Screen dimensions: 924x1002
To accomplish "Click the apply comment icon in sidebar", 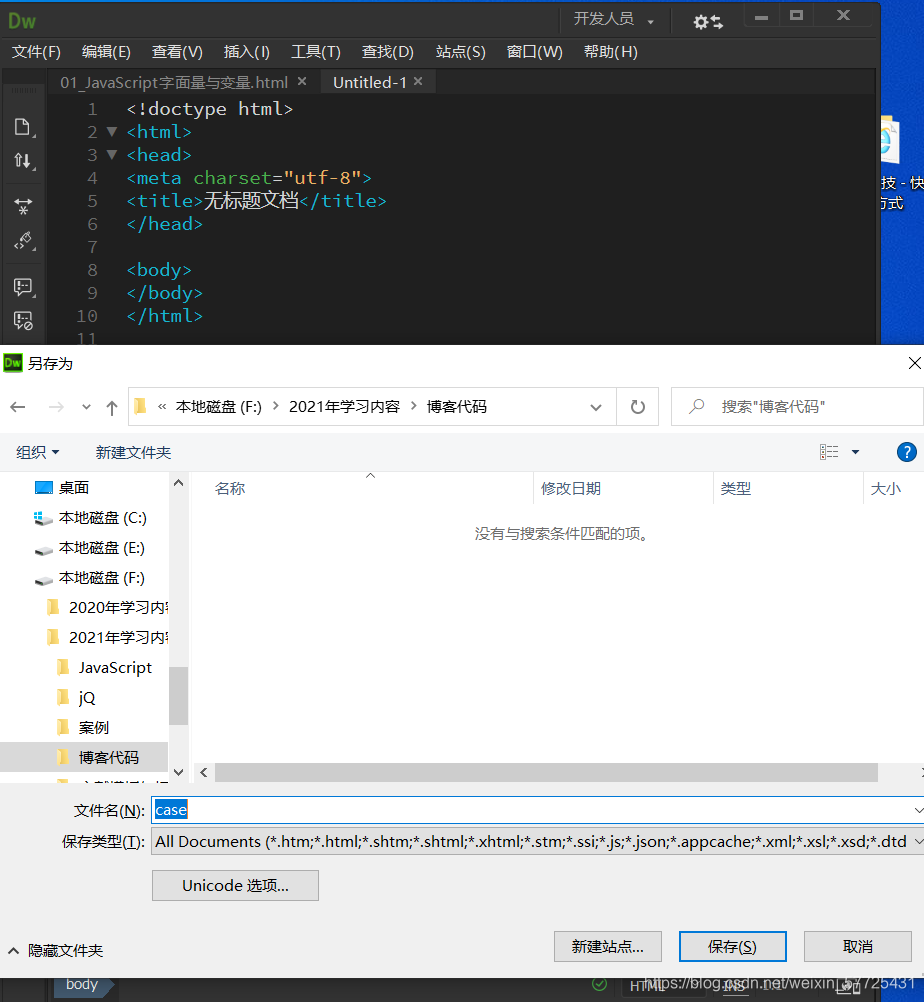I will tap(23, 287).
